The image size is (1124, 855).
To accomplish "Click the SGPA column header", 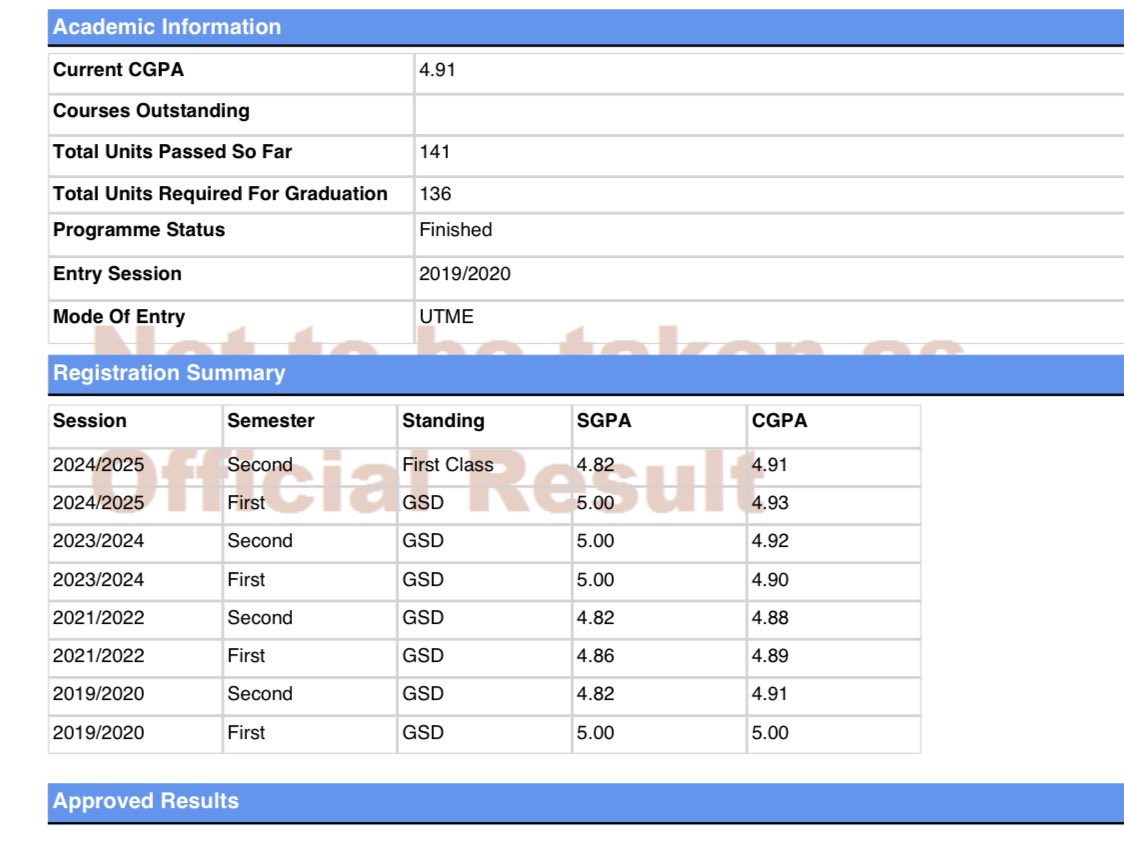I will 604,421.
